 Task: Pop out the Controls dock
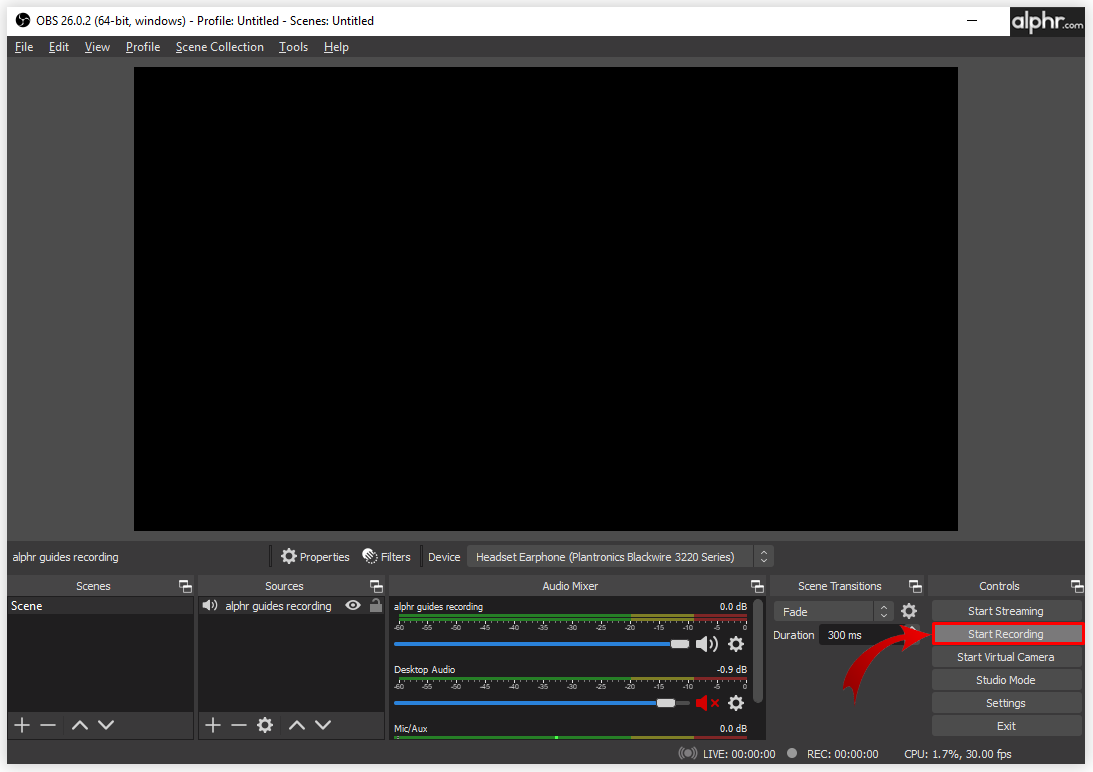1077,586
